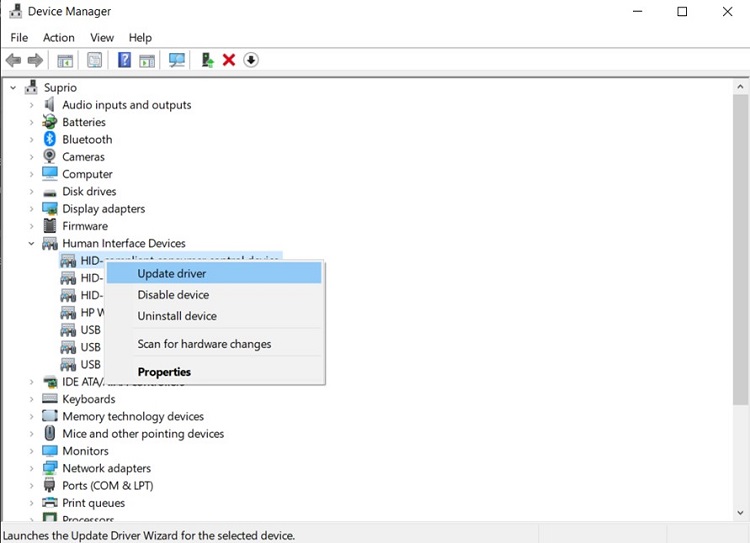The image size is (750, 543).
Task: Click Properties in the context menu
Action: coord(164,372)
